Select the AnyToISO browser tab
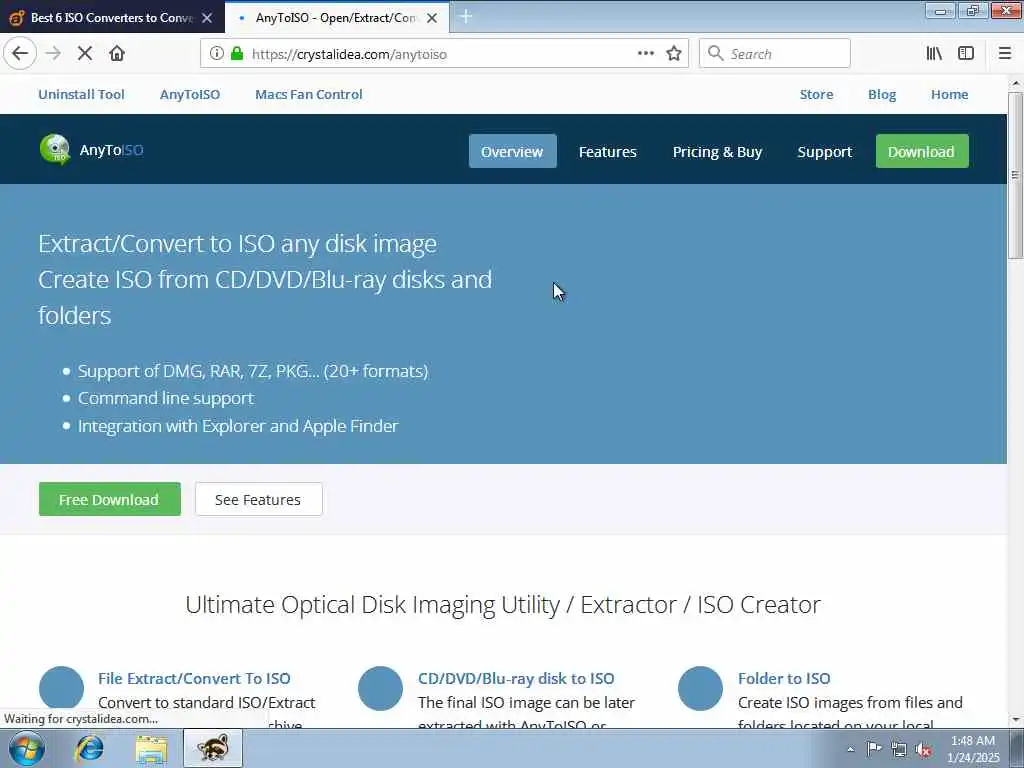 pyautogui.click(x=337, y=18)
